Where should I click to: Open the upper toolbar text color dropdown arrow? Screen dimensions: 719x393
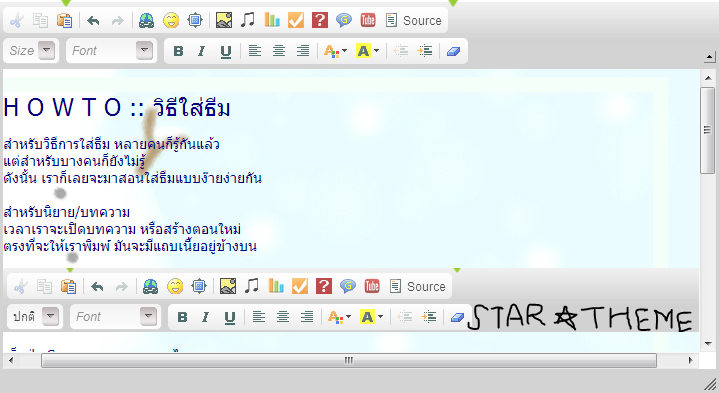pos(344,51)
